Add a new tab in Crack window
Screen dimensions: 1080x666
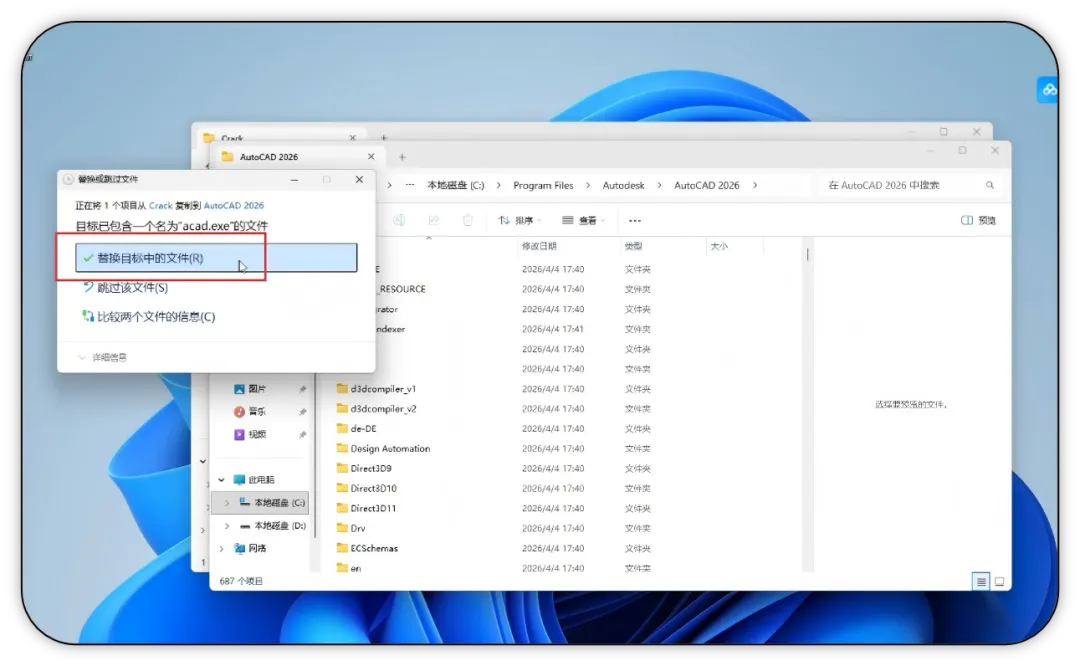tap(384, 138)
